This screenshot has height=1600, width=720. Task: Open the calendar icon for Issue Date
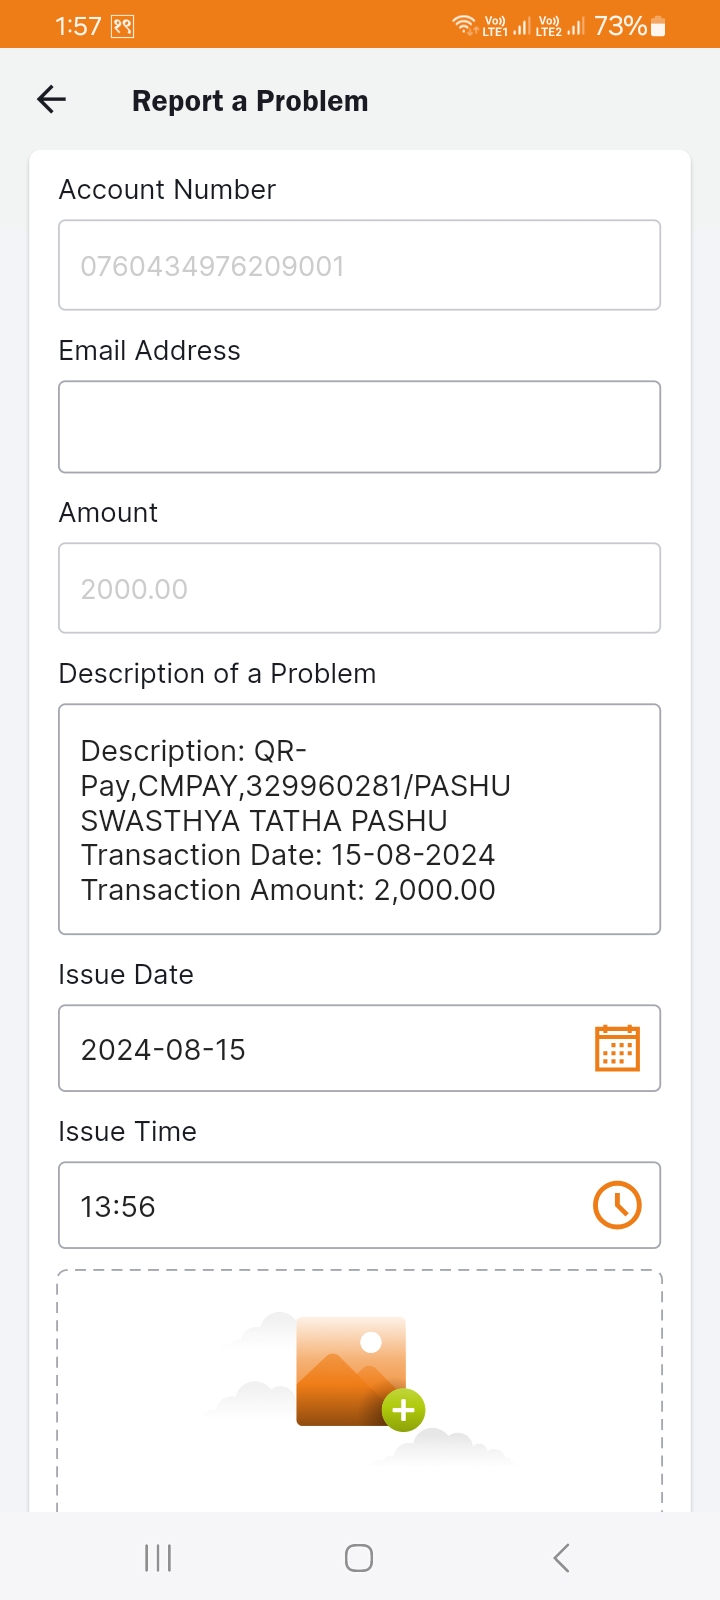click(x=617, y=1048)
